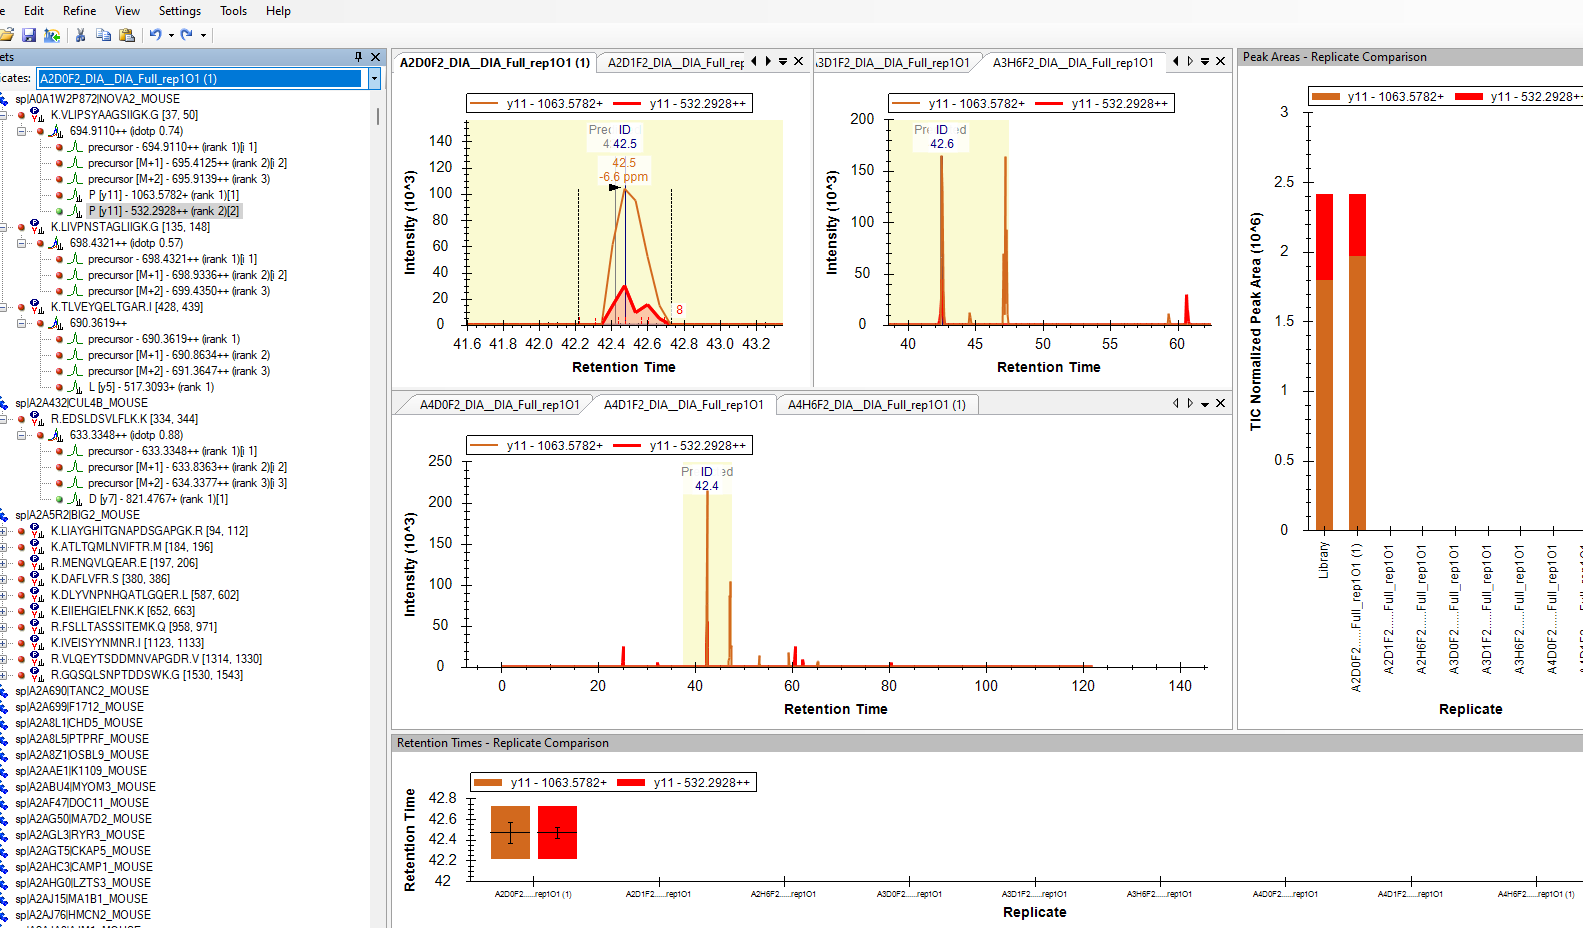
Task: Click the Save document toolbar icon
Action: click(29, 35)
